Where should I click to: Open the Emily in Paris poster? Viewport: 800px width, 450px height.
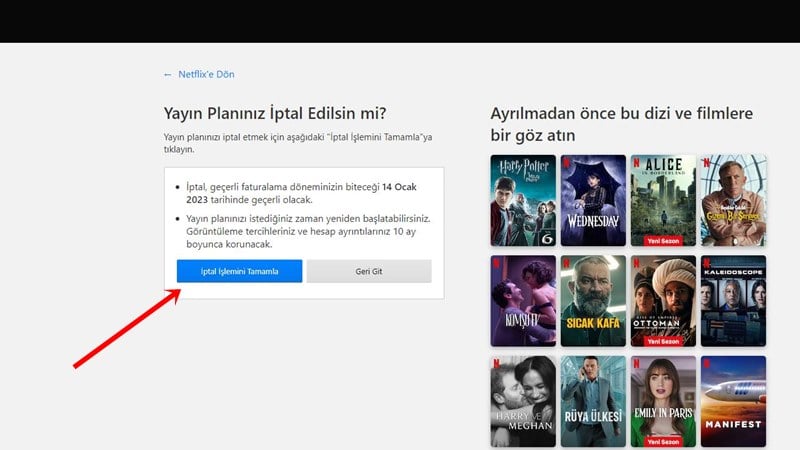click(x=663, y=402)
